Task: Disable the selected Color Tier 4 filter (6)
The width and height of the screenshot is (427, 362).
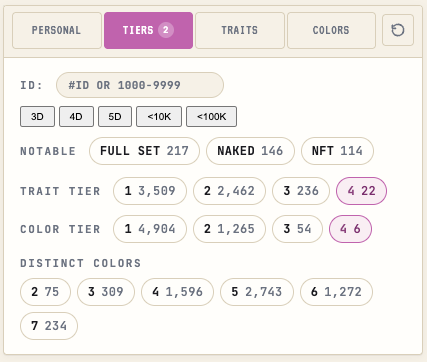Action: (x=350, y=229)
